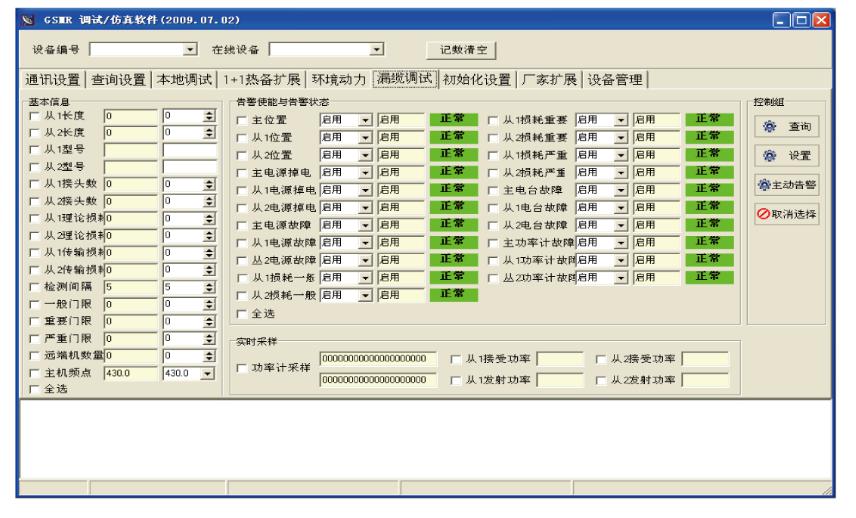Screen dimensions: 856x518
Task: Click the 从1型号 white text field
Action: pos(190,150)
